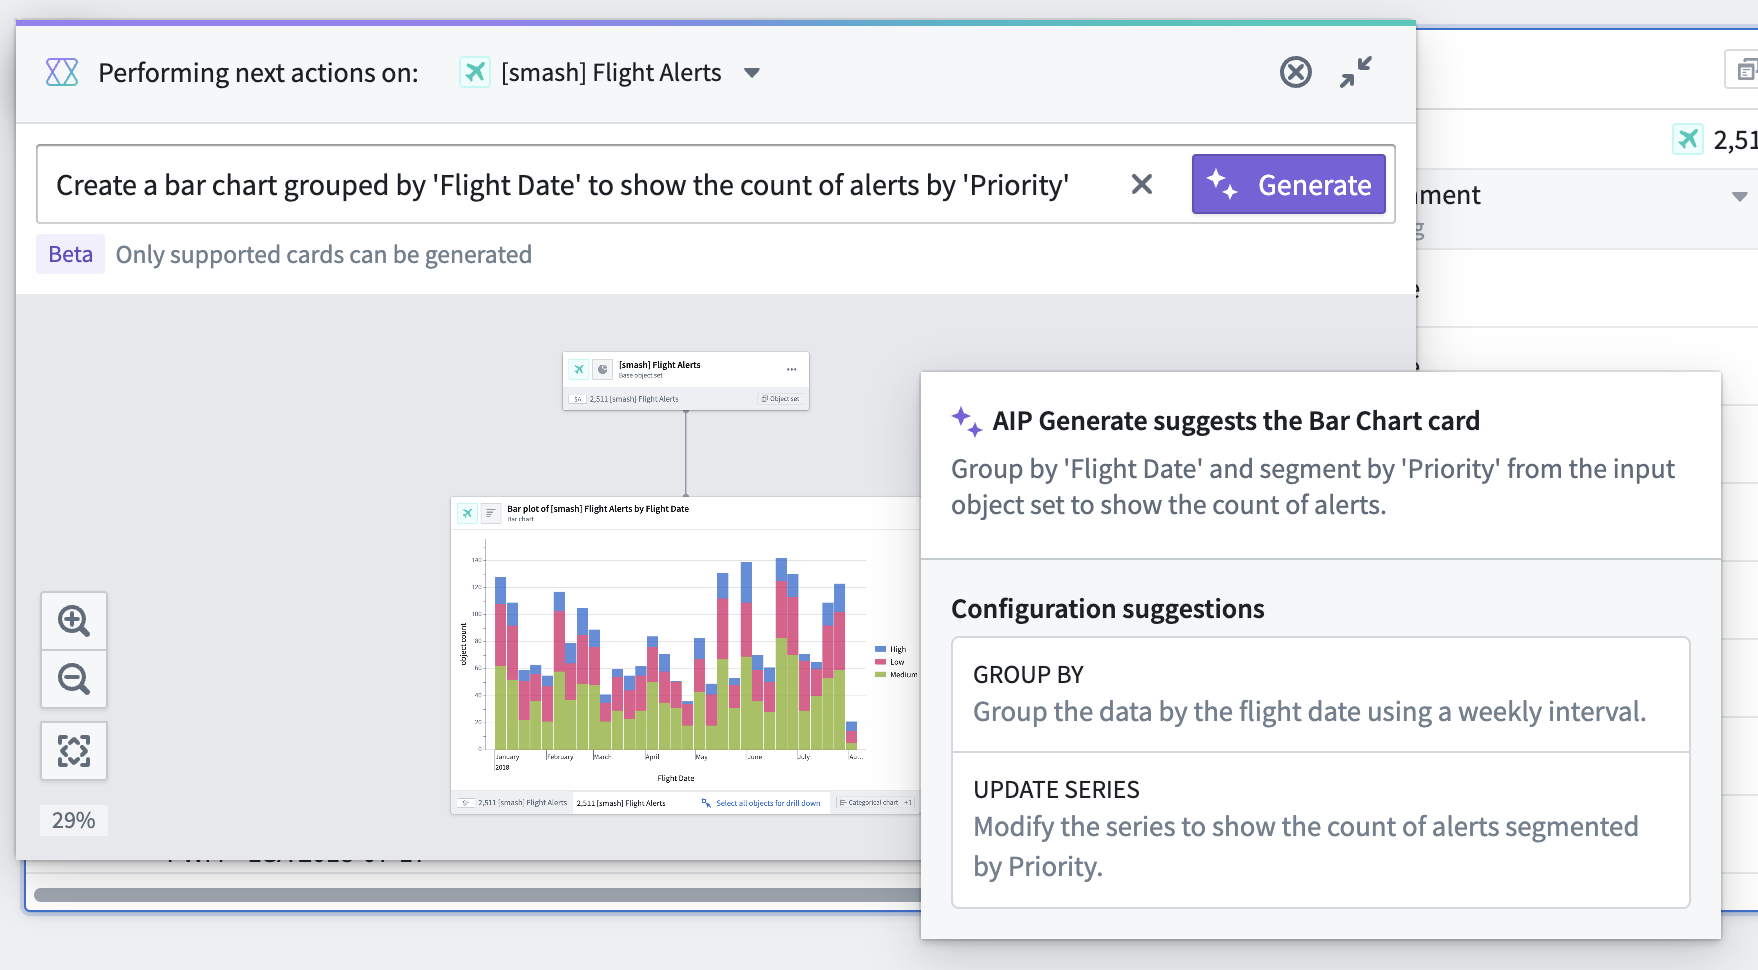
Task: Click the plane icon on Bar plot card
Action: point(467,513)
